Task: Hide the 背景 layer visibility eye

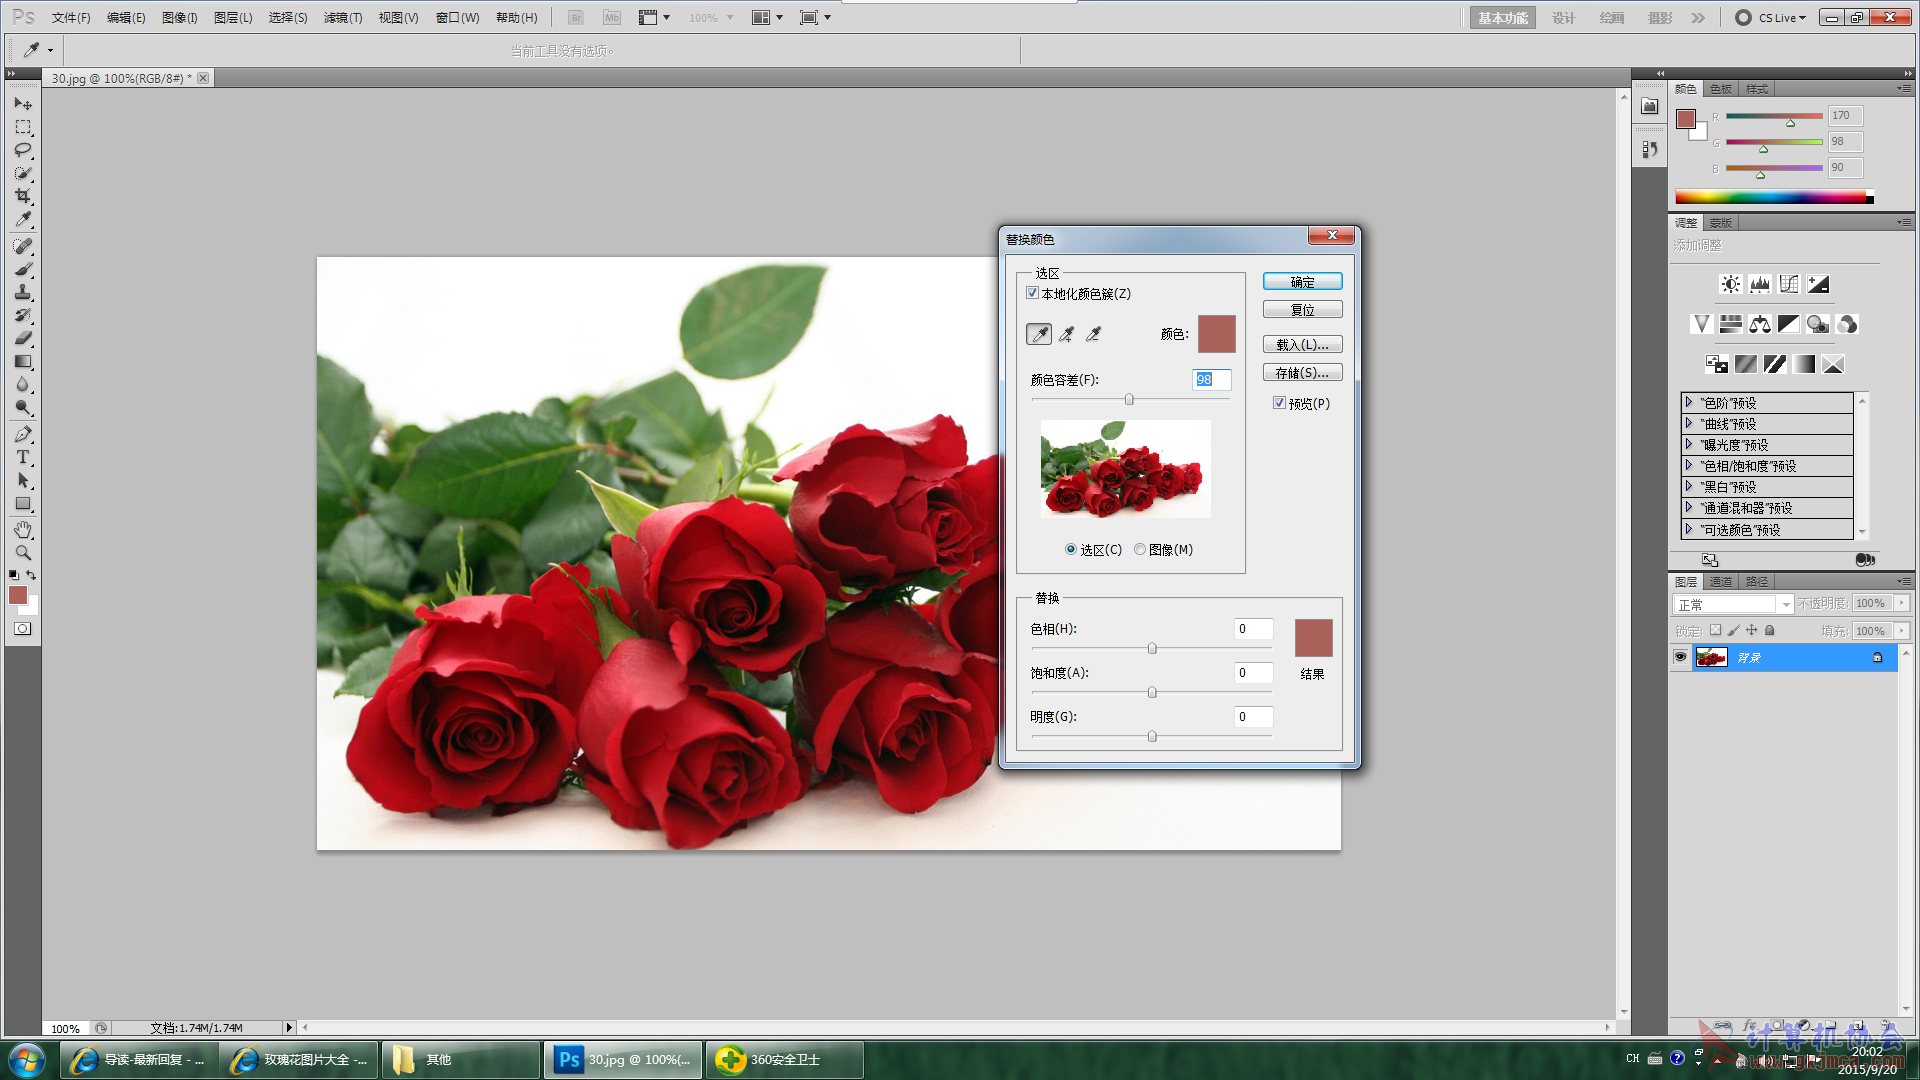Action: pyautogui.click(x=1680, y=657)
